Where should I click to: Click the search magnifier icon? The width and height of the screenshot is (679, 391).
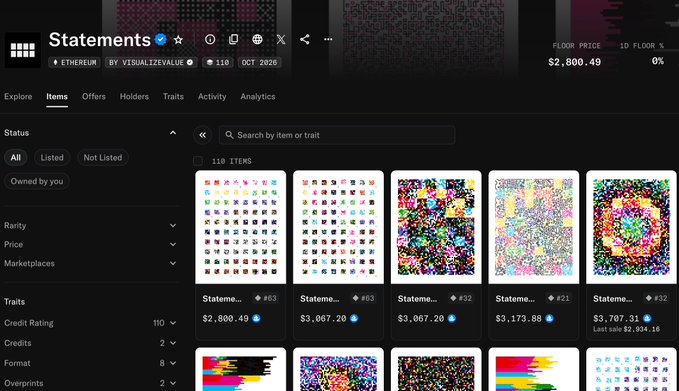[x=229, y=135]
